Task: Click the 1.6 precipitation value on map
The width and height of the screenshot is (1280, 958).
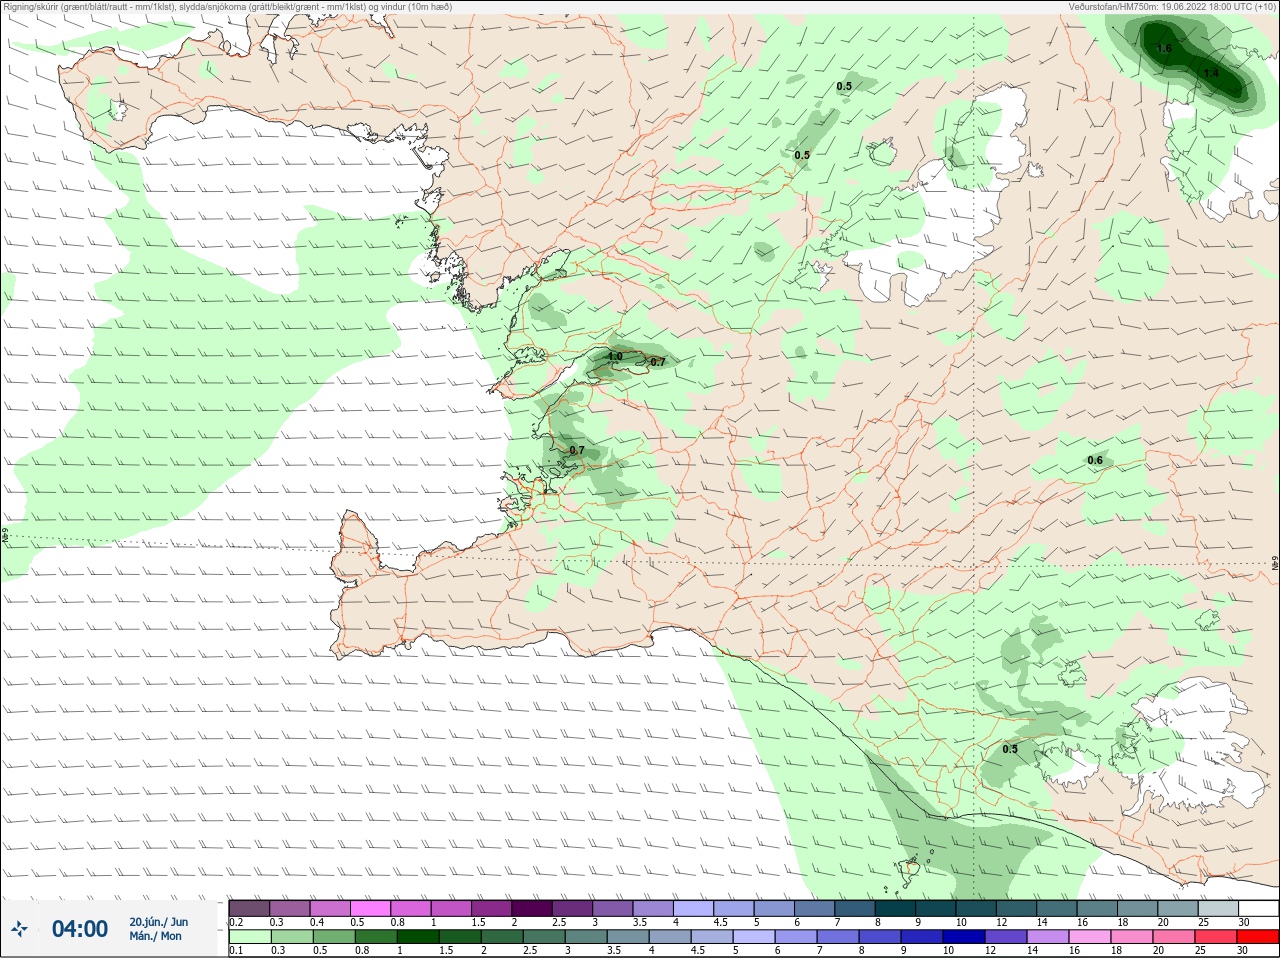Action: (x=1163, y=48)
